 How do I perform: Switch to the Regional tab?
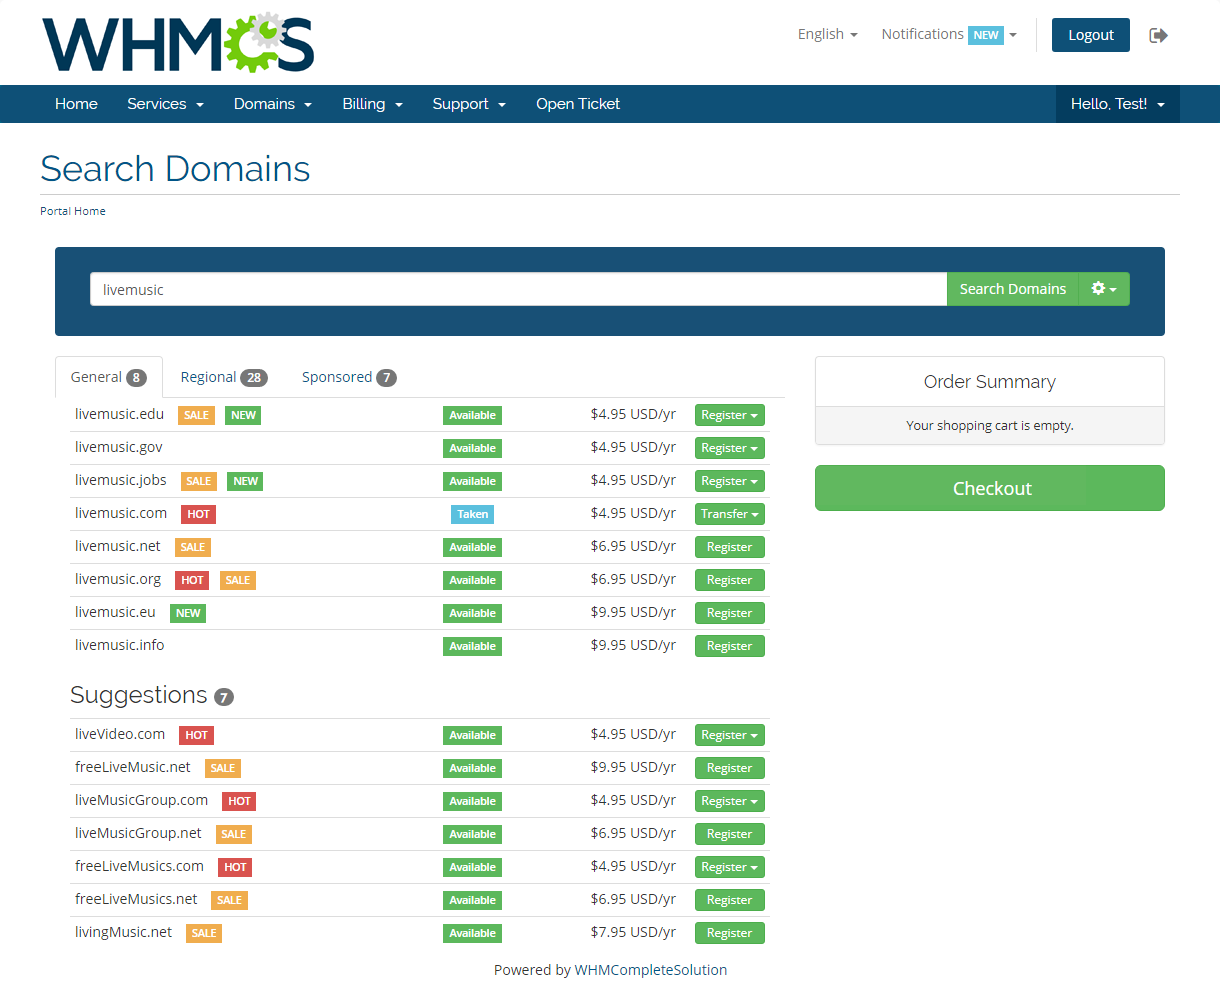click(x=223, y=377)
